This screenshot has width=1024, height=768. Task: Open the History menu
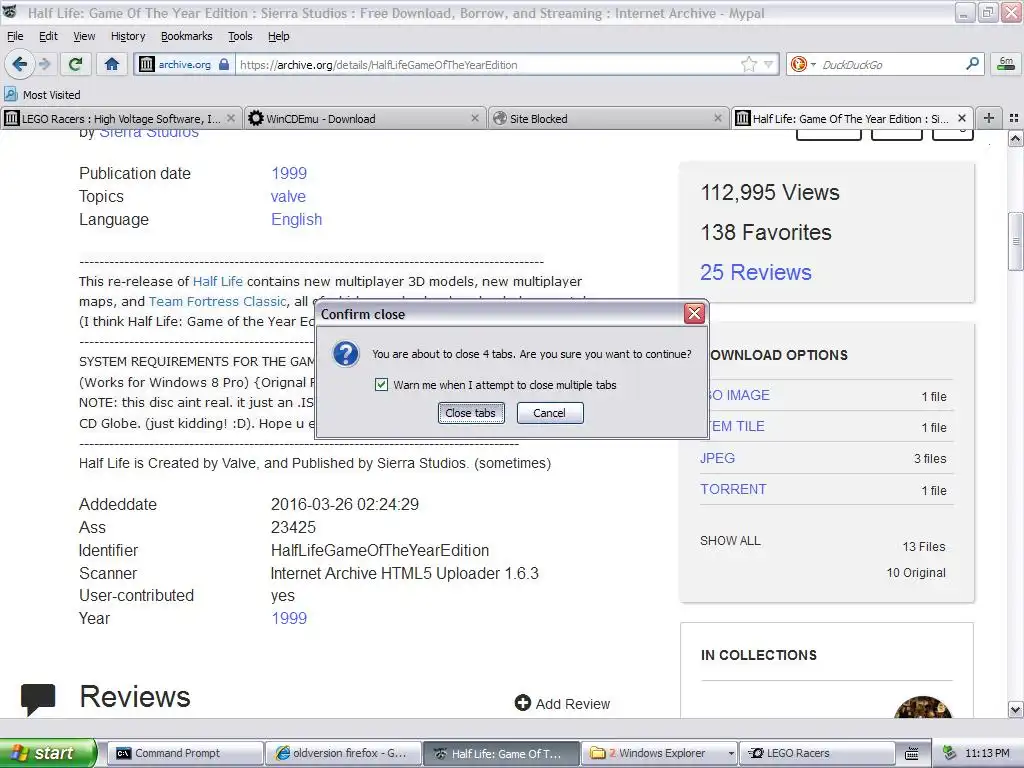click(127, 36)
